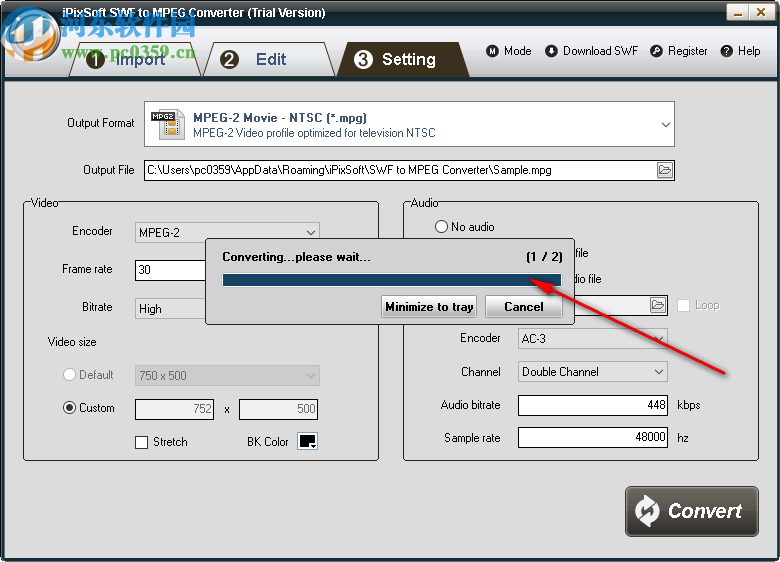The height and width of the screenshot is (562, 780).
Task: Open the Help menu
Action: tap(740, 51)
